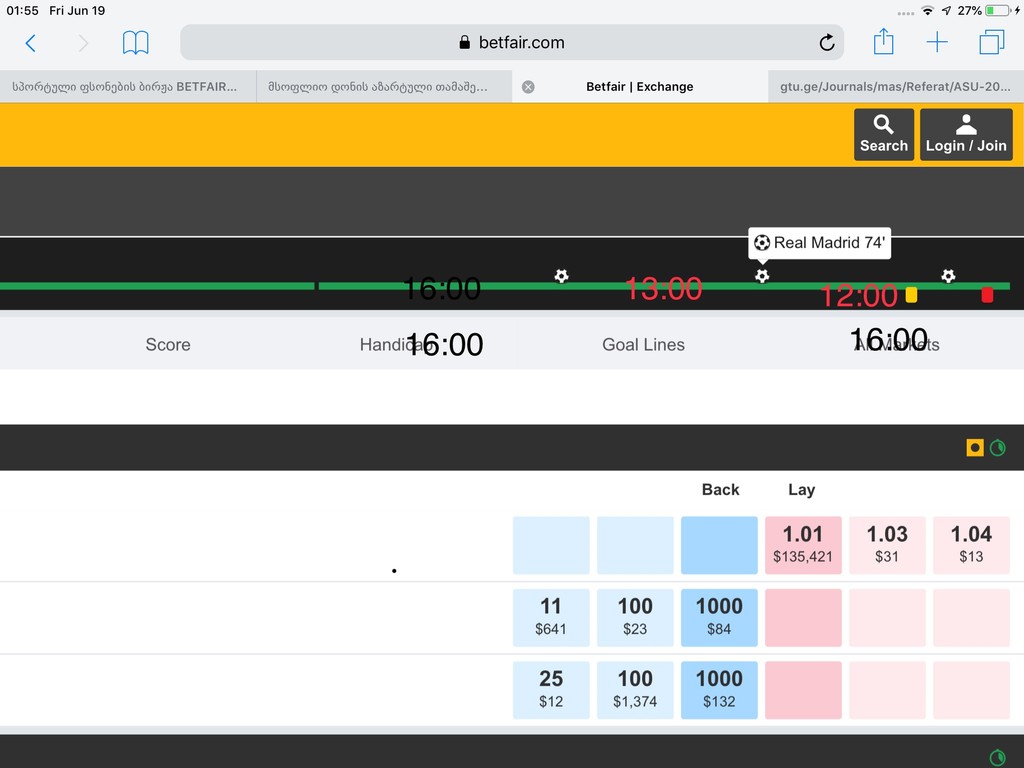Select lay price 1.01 $135,421

tap(803, 545)
